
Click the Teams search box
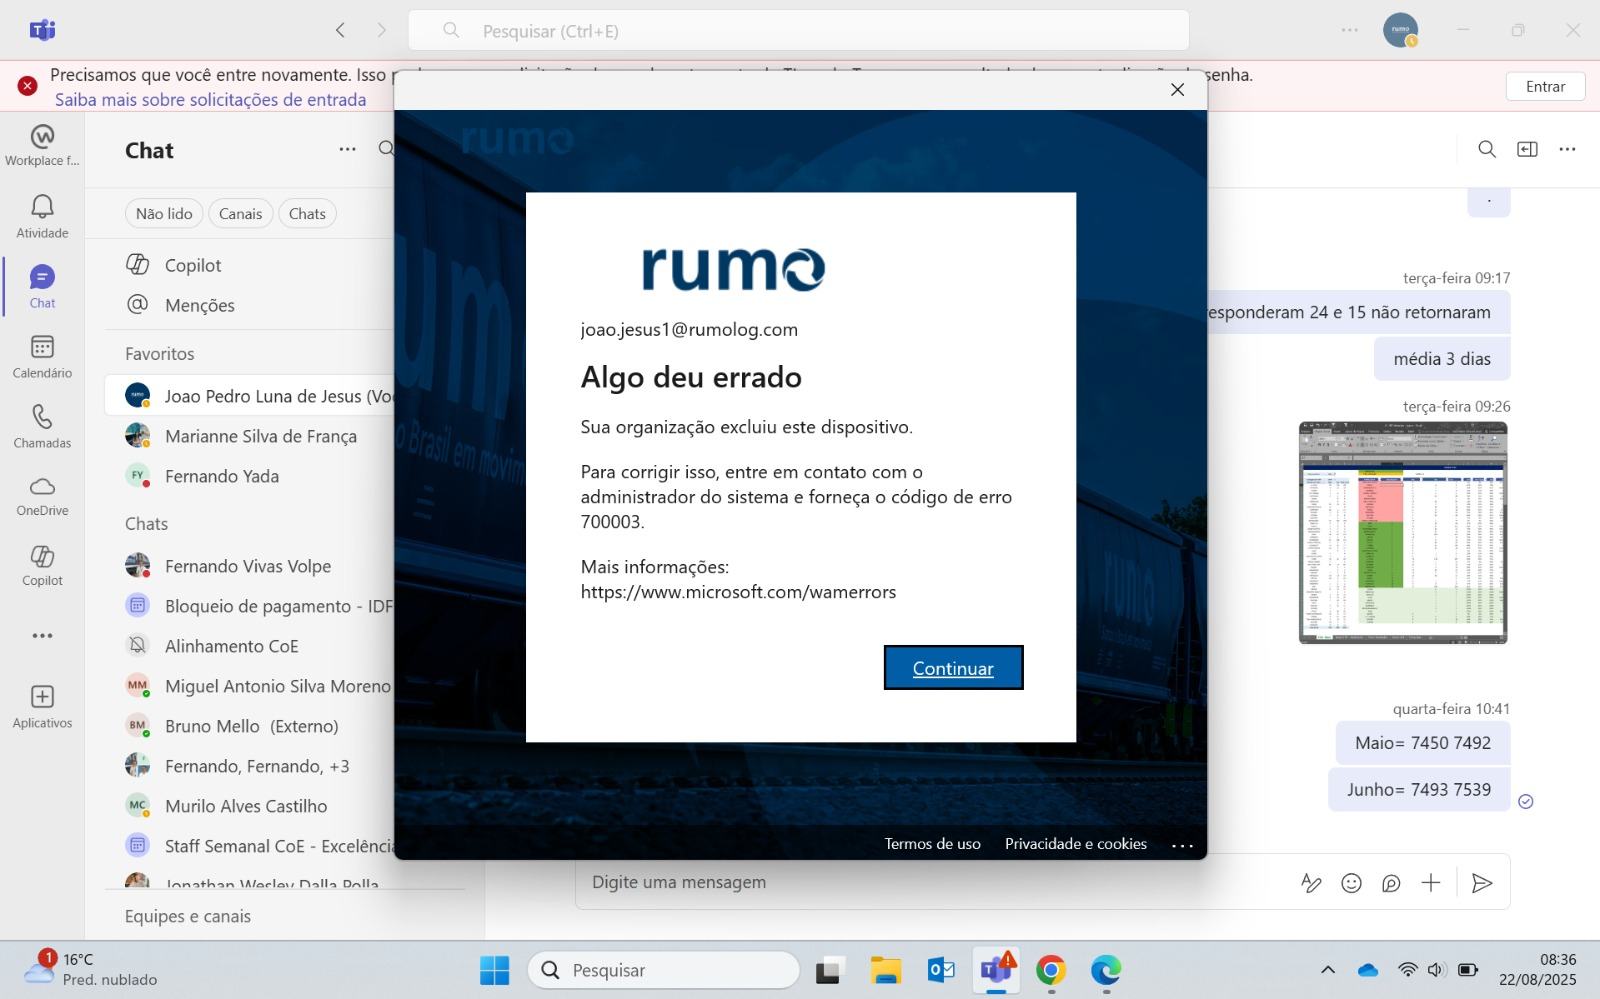[798, 30]
